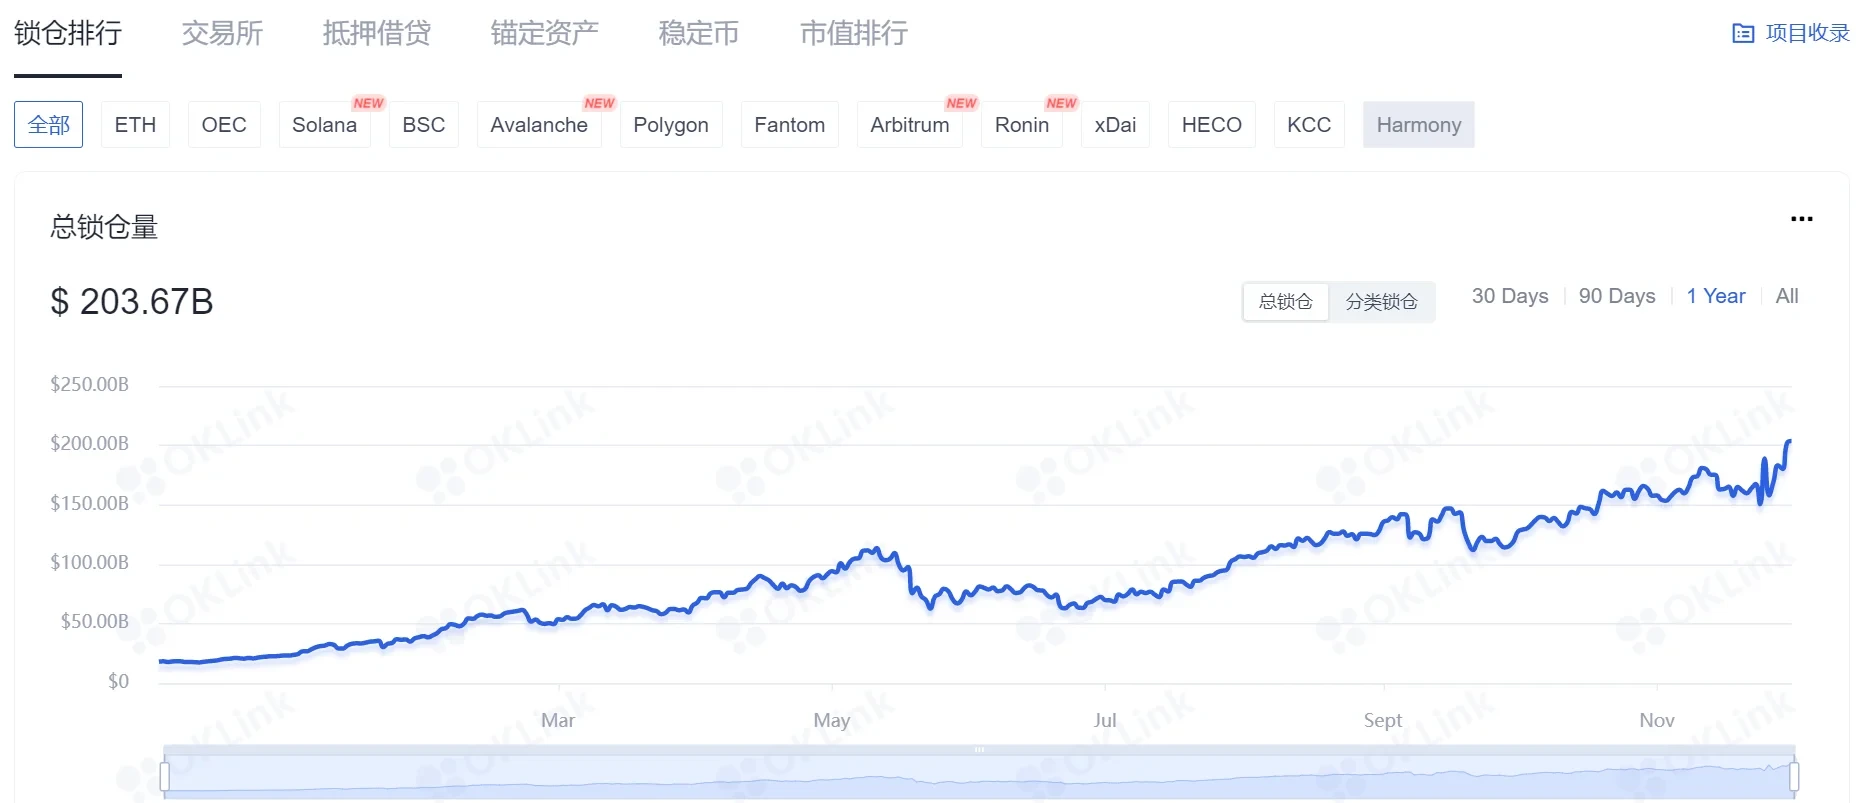Filter the chart by Polygon
Screen dimensions: 1856x803
click(670, 125)
